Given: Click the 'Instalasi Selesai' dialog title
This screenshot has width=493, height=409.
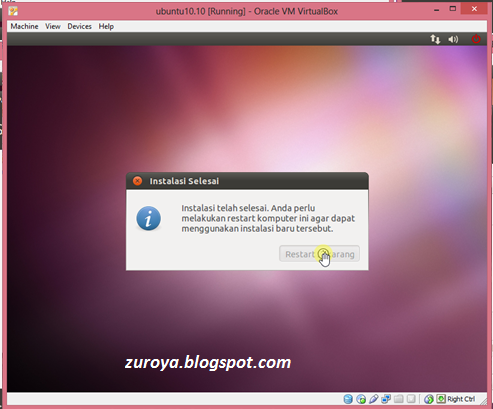Looking at the screenshot, I should (184, 181).
